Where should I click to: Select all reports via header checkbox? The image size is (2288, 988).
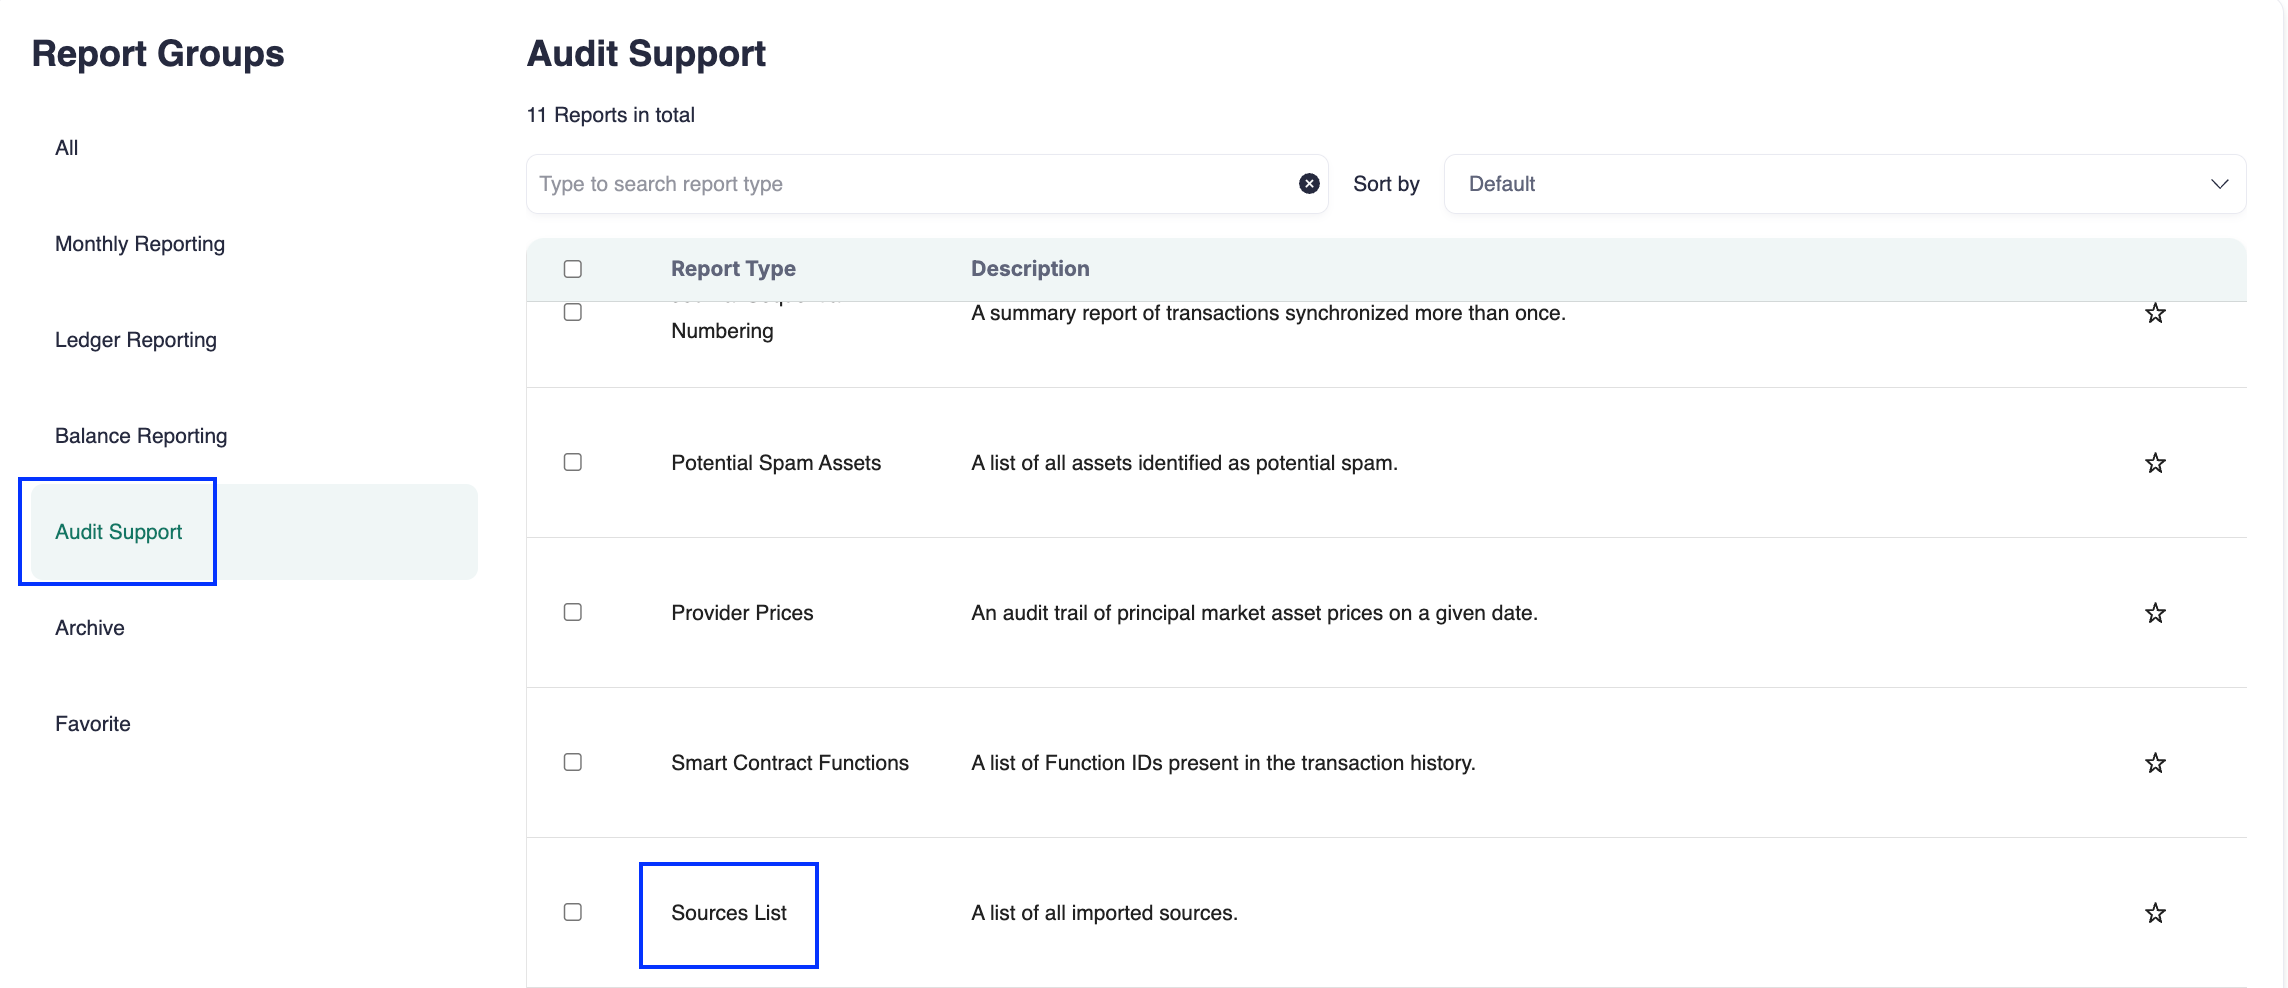coord(573,269)
